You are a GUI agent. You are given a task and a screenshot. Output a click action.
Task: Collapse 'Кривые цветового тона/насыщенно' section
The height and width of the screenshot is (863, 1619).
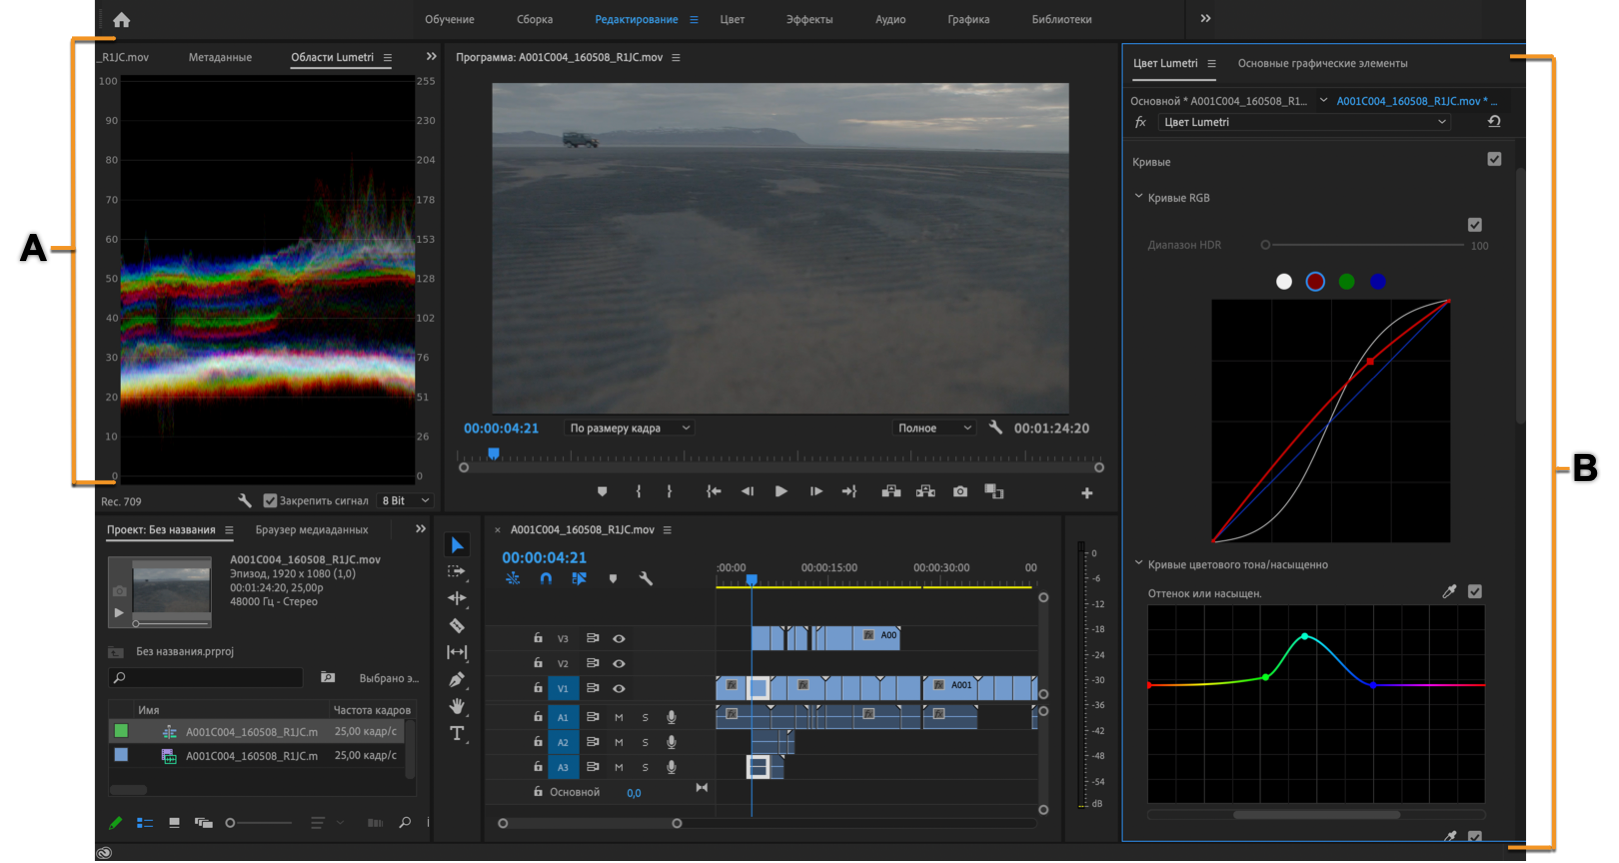[x=1138, y=564]
